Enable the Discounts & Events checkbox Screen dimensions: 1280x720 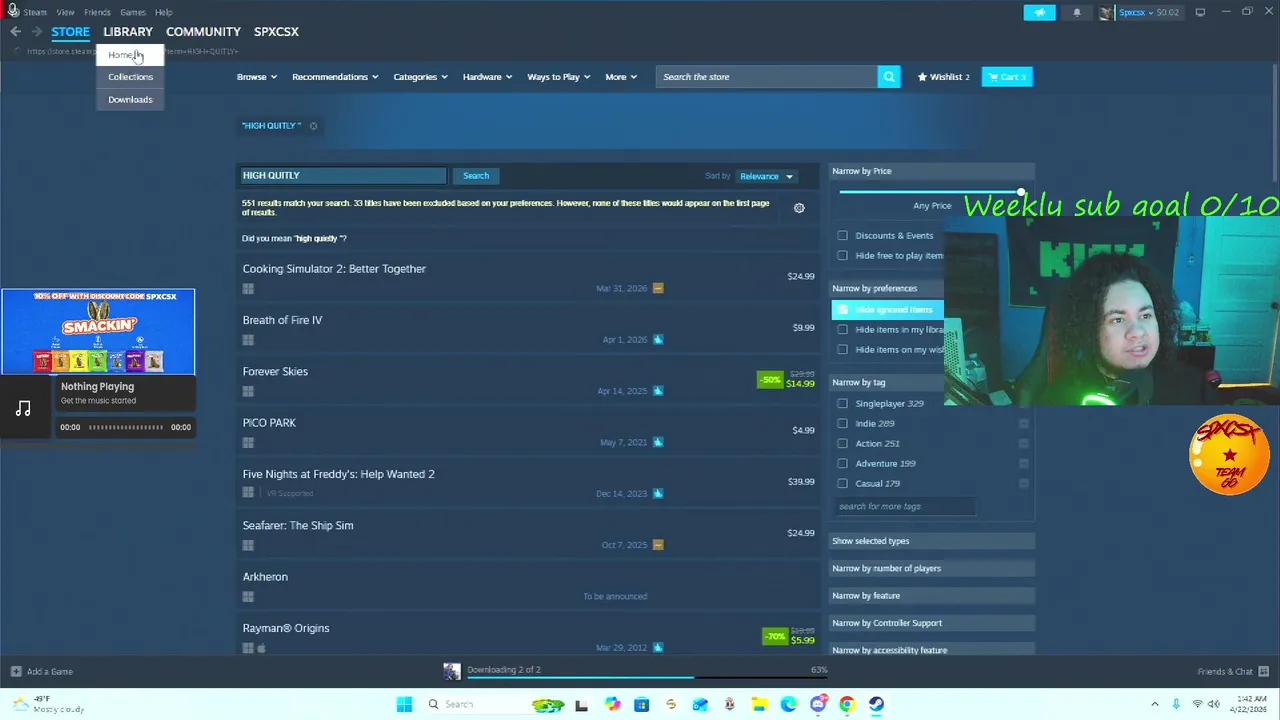pyautogui.click(x=842, y=236)
